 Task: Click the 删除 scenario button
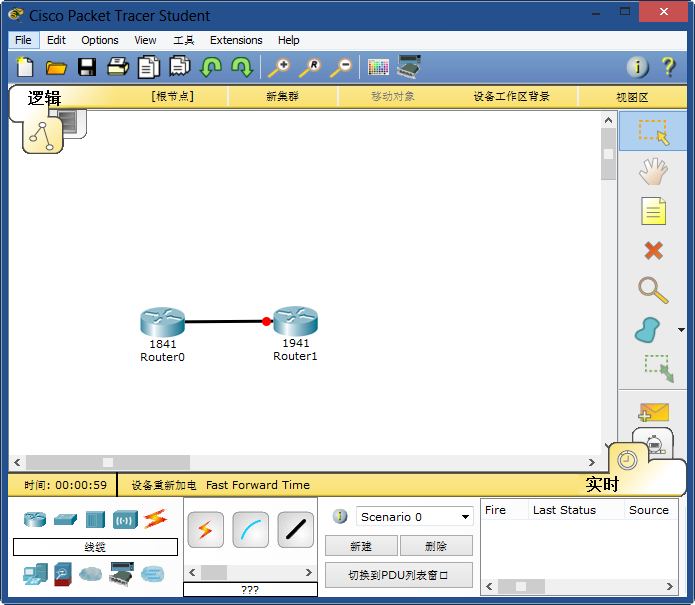[x=436, y=546]
